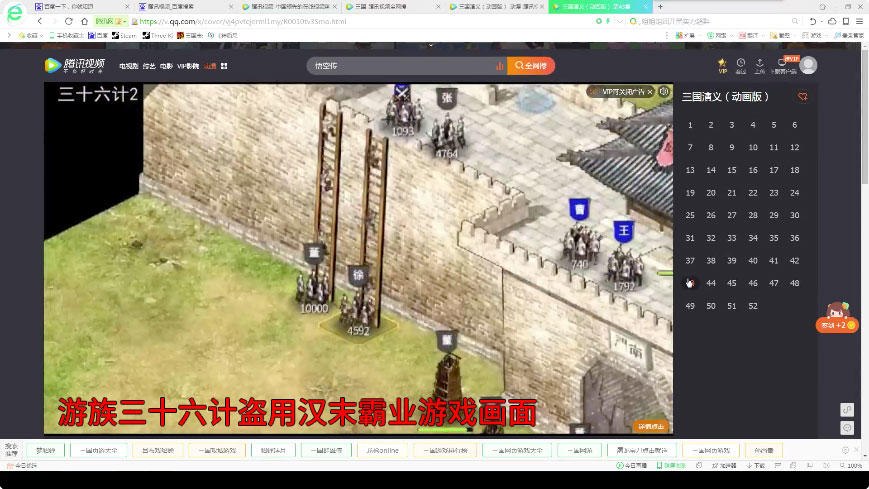The width and height of the screenshot is (869, 489).
Task: Open watch history clock icon
Action: click(740, 65)
